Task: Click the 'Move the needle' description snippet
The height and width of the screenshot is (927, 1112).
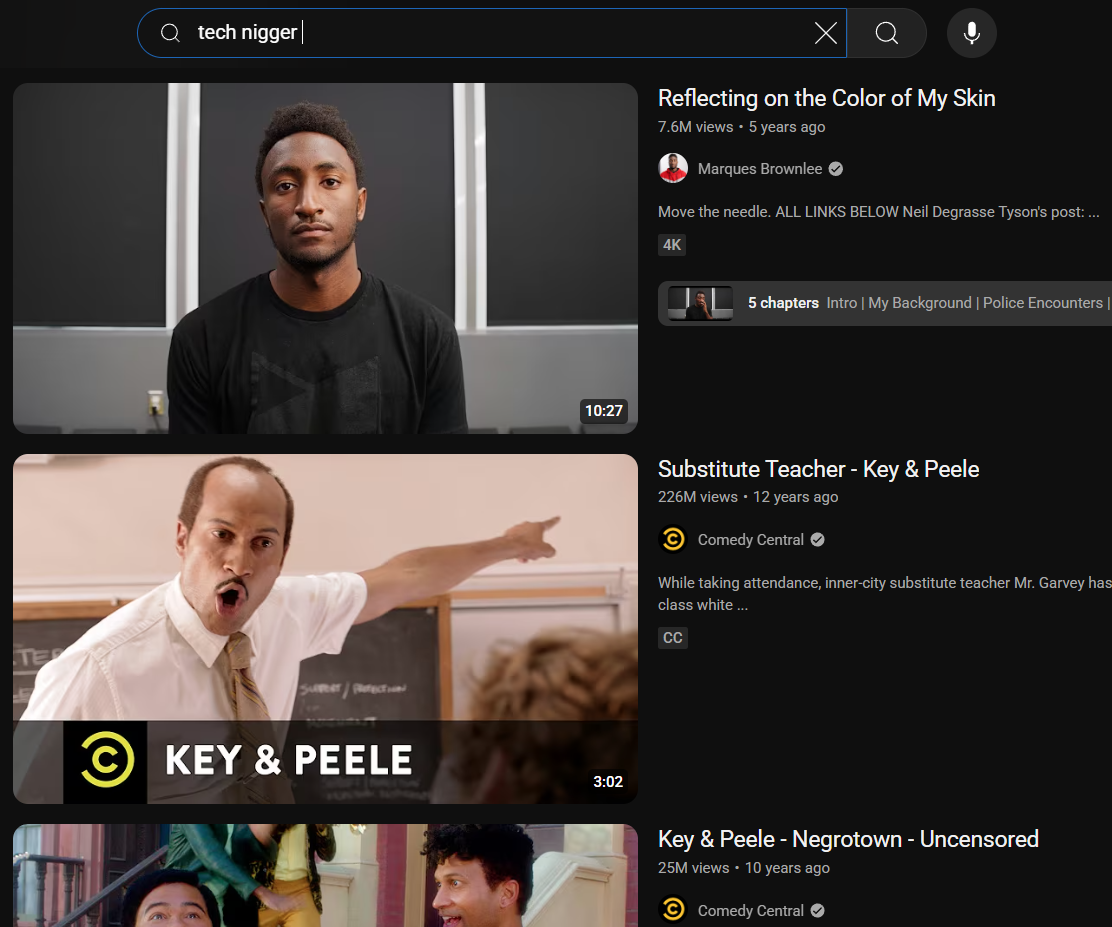Action: click(878, 212)
